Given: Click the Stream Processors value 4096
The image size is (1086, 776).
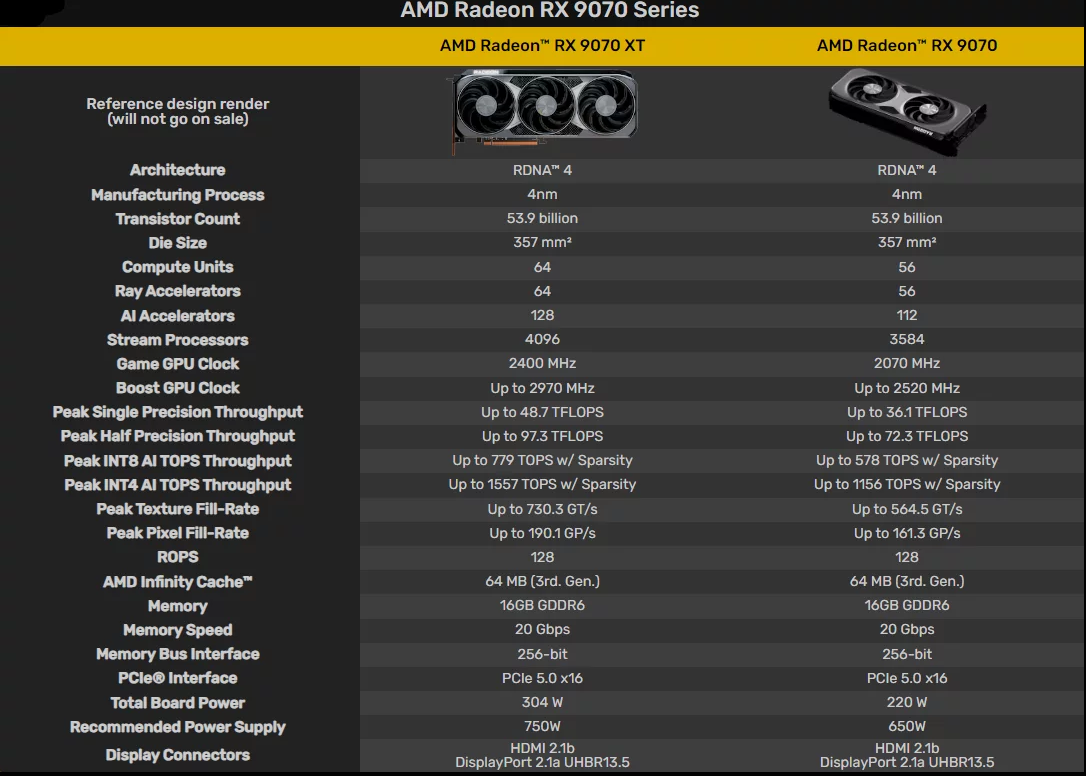Looking at the screenshot, I should (542, 339).
